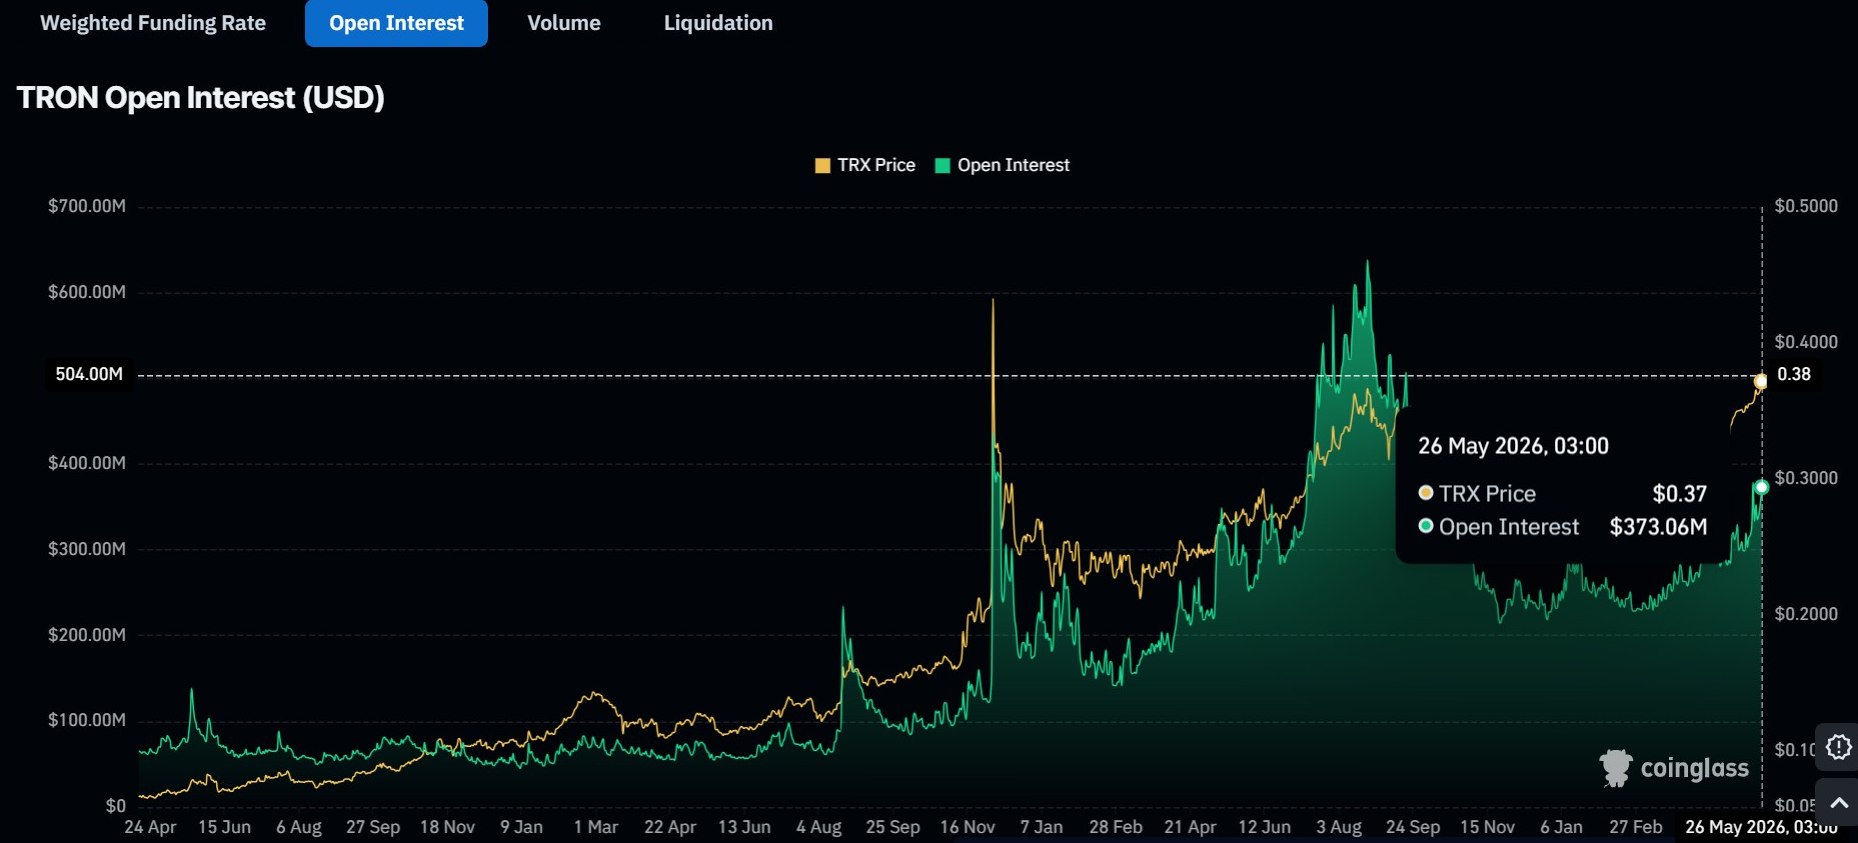The width and height of the screenshot is (1858, 843).
Task: Click the scroll-to-top chevron icon
Action: pos(1838,802)
